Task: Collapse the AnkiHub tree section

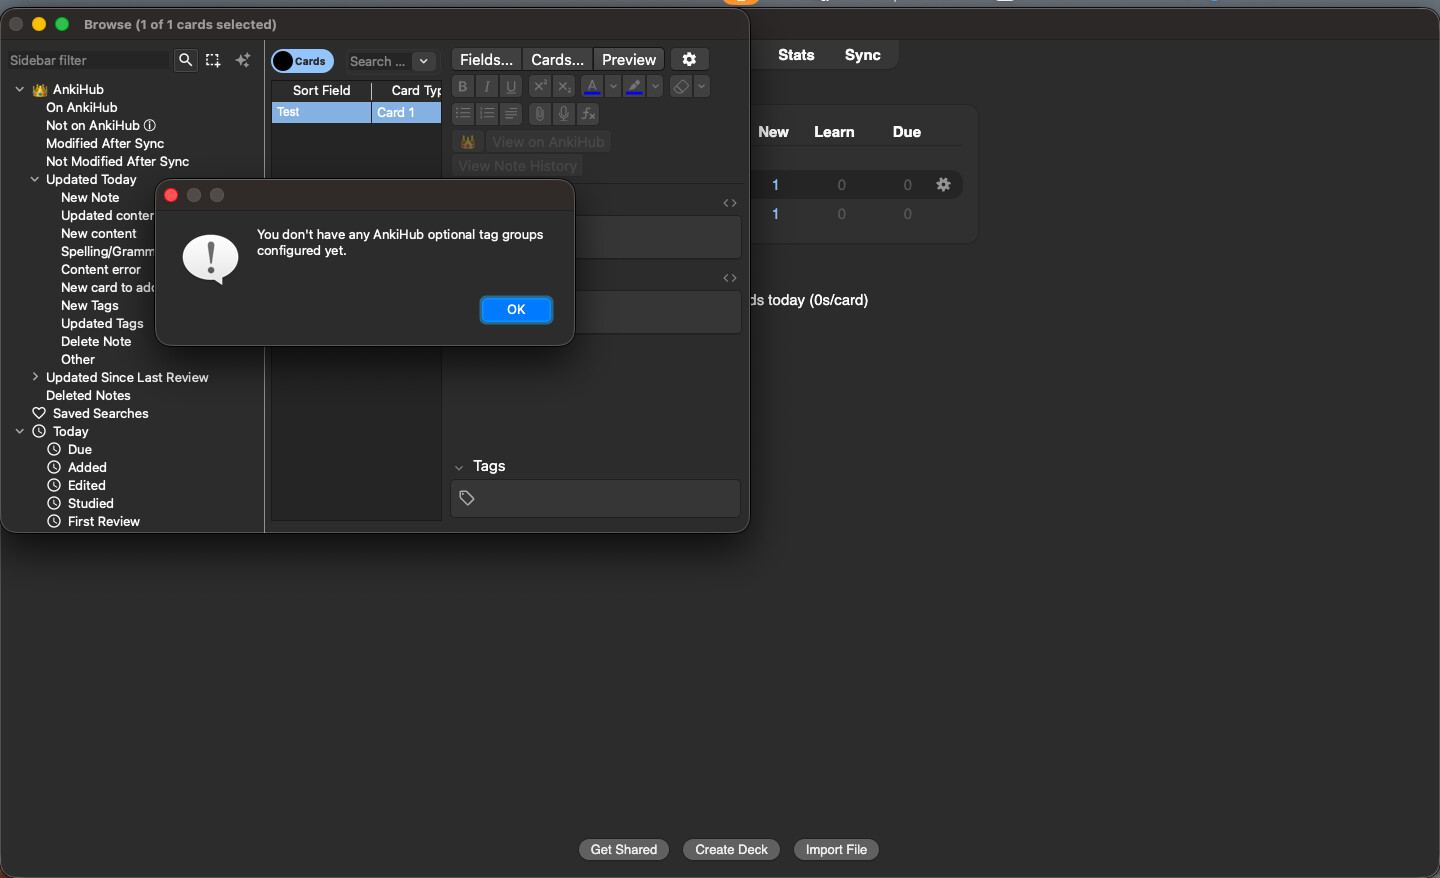Action: [x=20, y=89]
